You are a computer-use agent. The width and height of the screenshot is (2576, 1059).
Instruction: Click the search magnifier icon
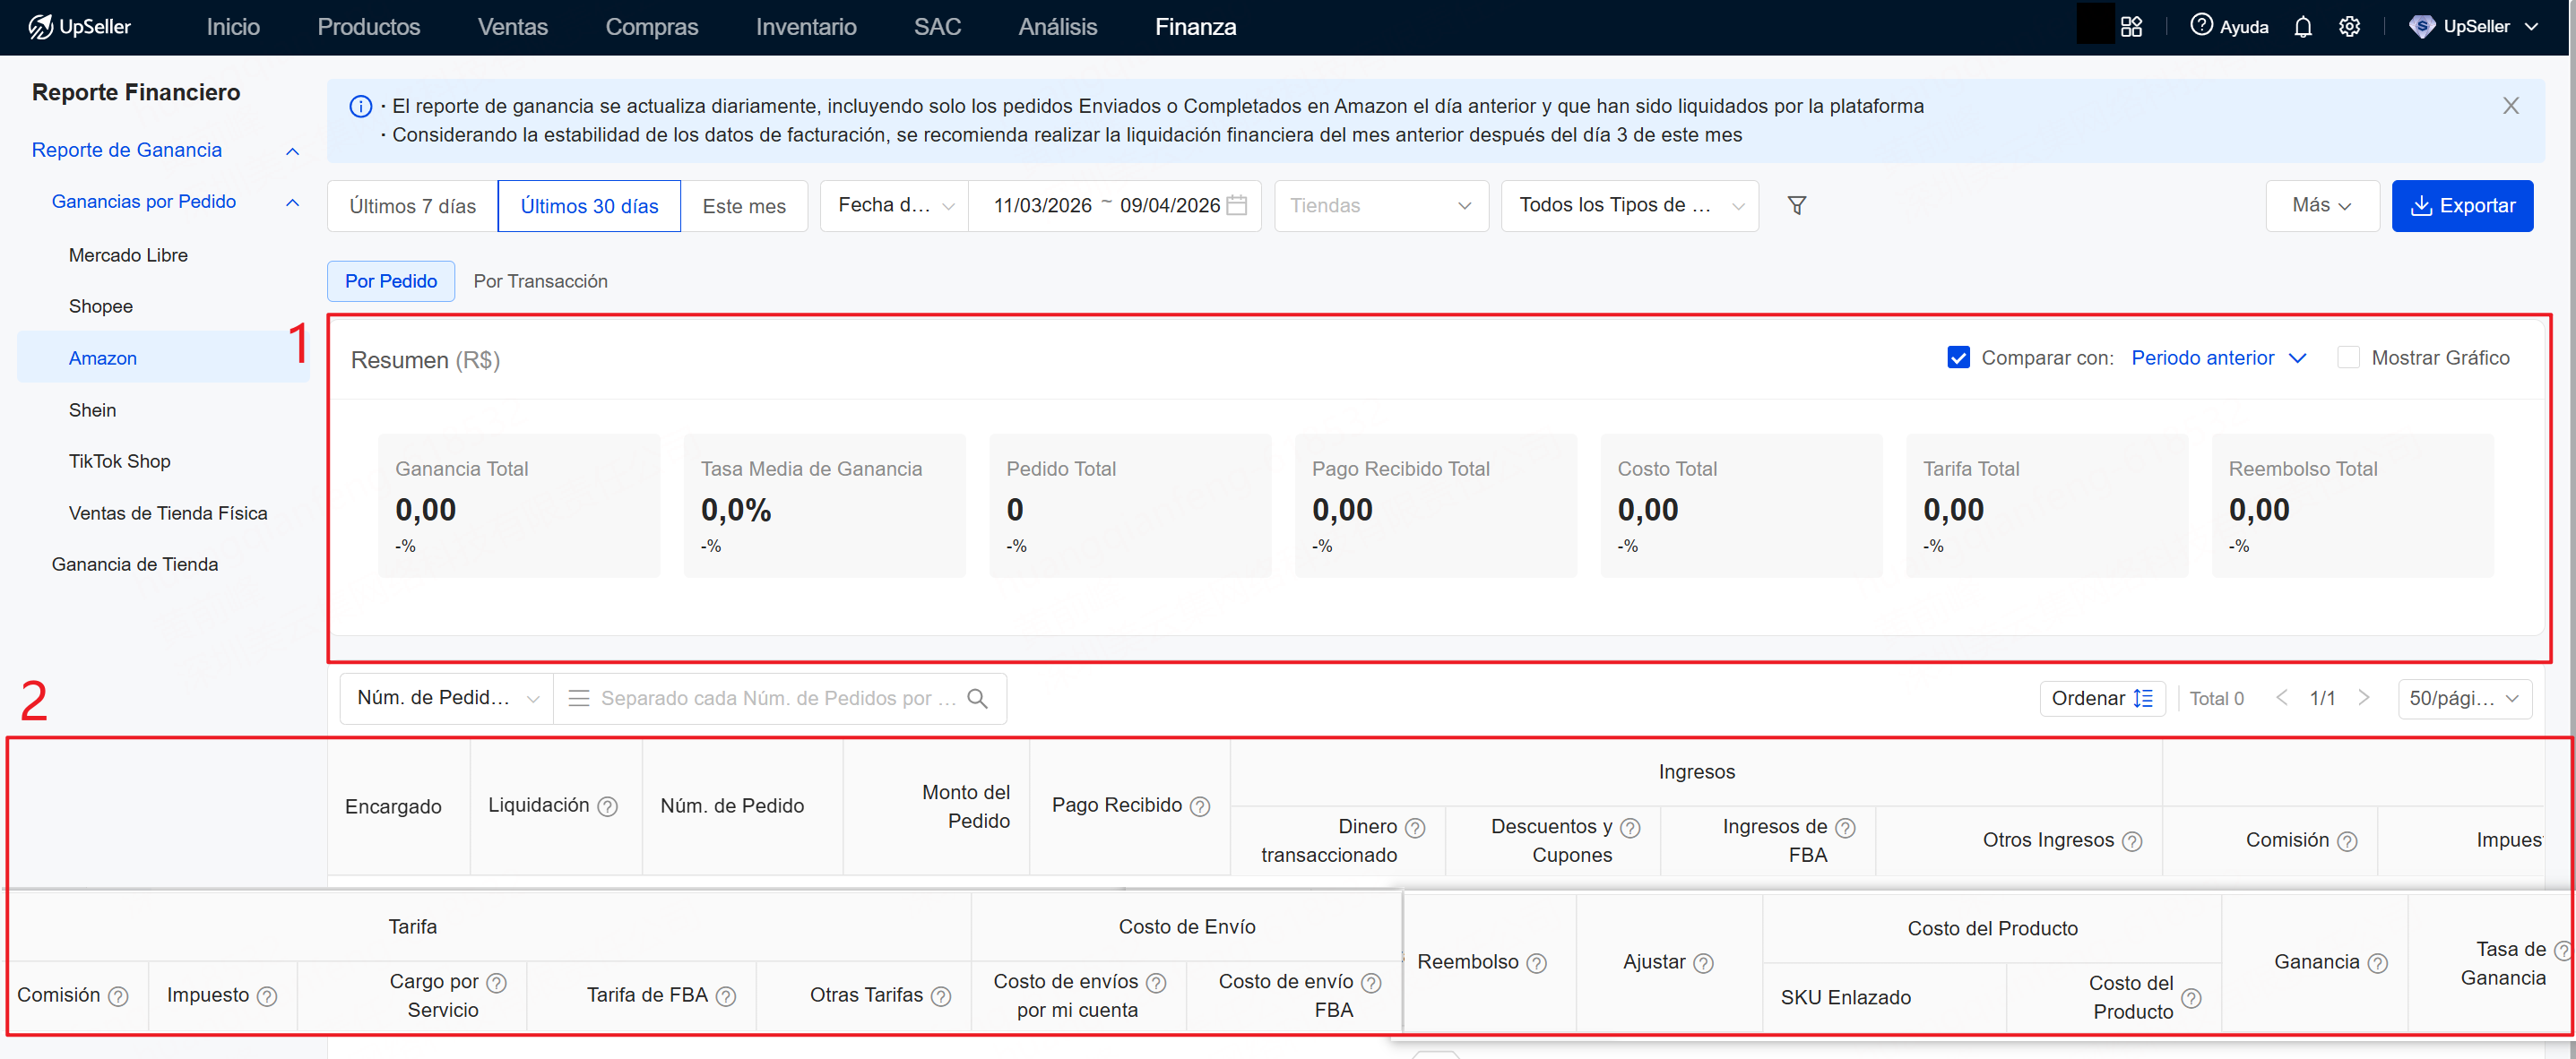tap(977, 698)
